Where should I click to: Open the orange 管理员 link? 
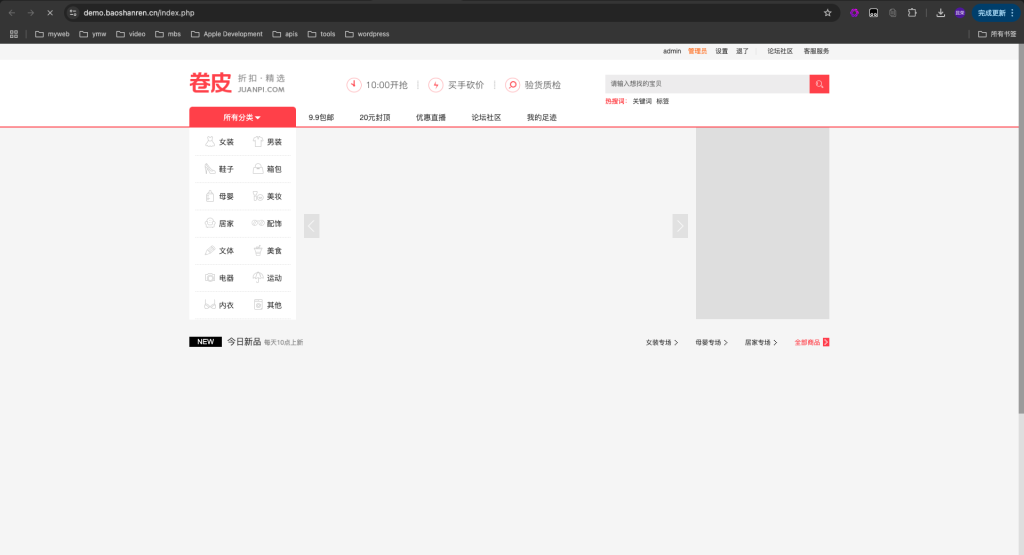(x=697, y=51)
